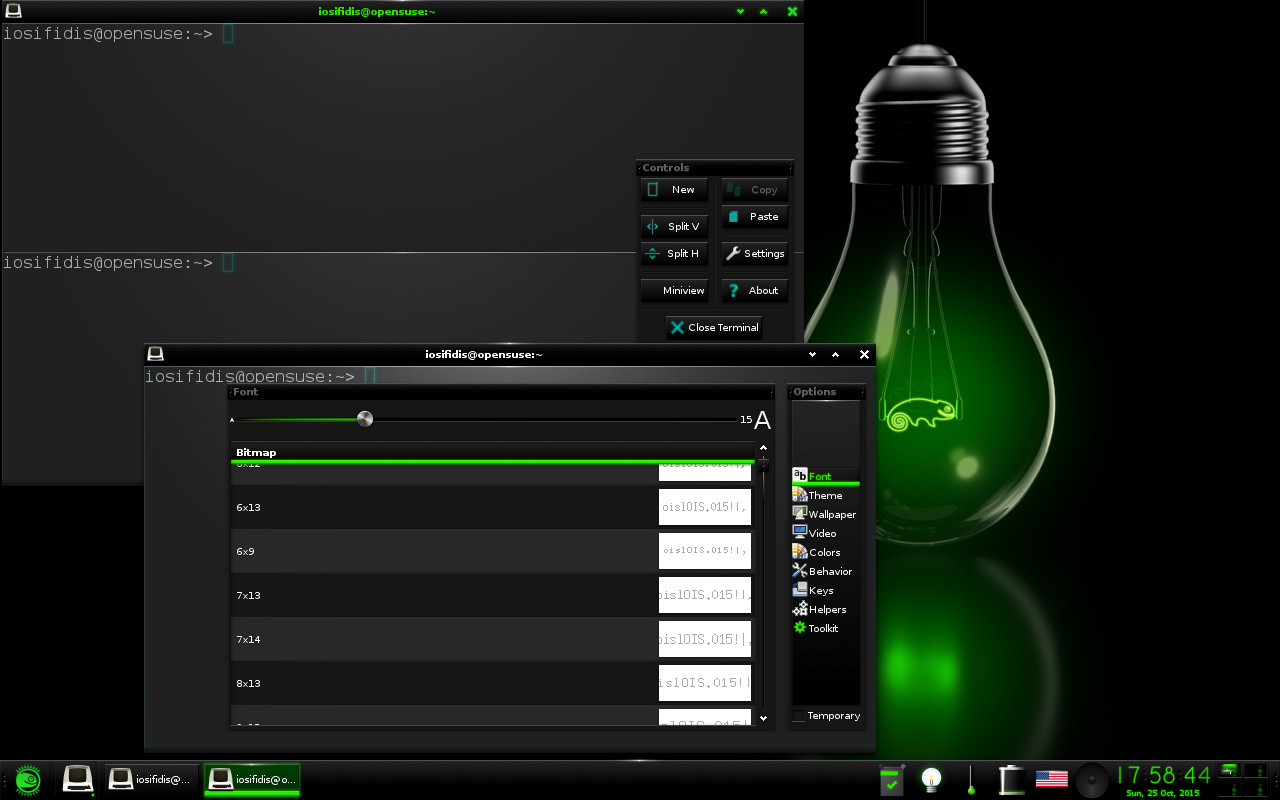Click the light bulb icon in the taskbar
The width and height of the screenshot is (1280, 800).
932,779
